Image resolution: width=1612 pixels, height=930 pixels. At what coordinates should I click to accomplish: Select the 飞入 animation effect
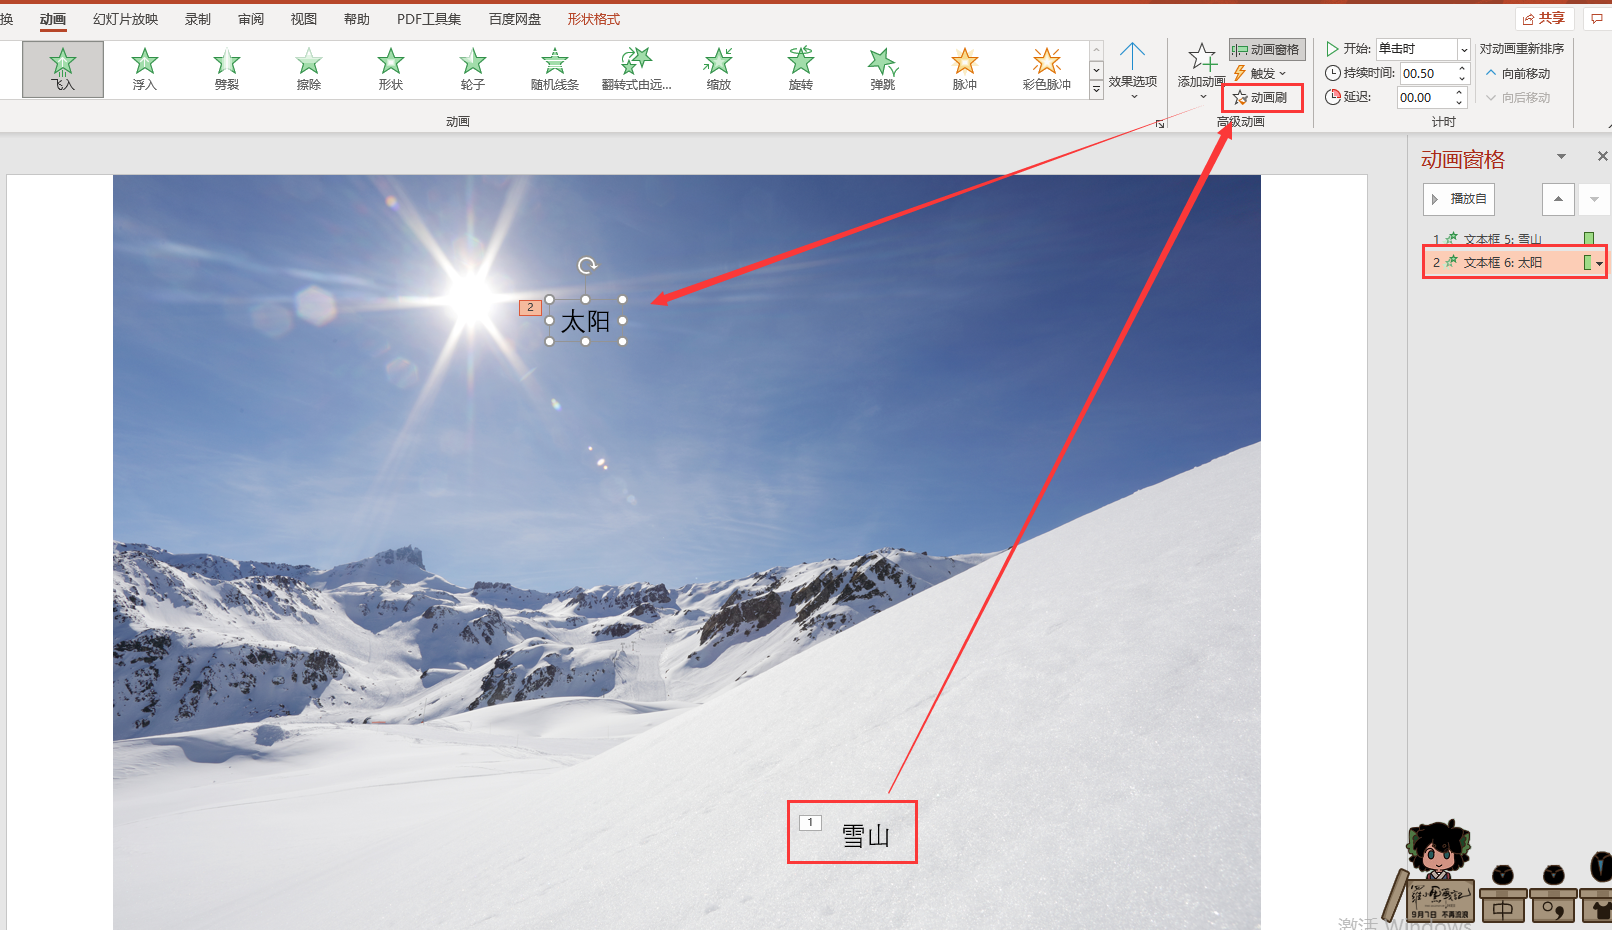coord(63,69)
